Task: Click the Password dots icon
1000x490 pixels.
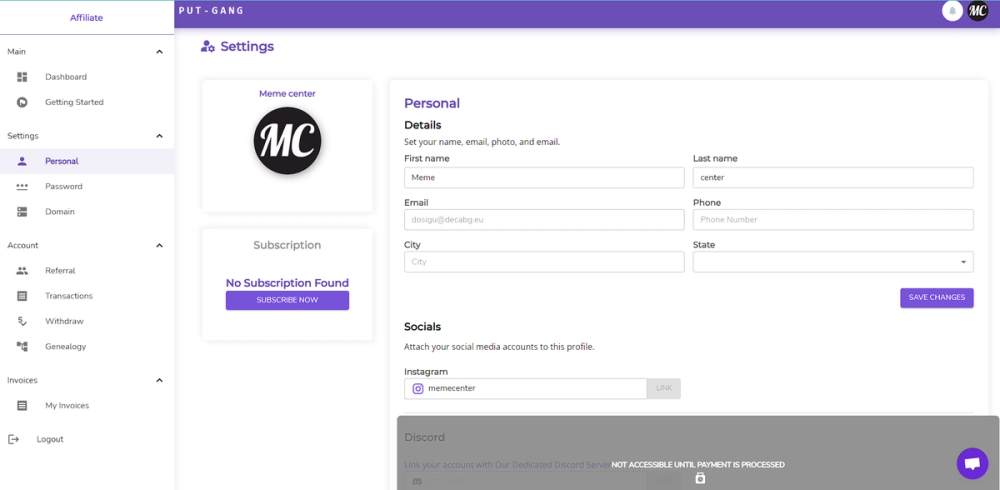Action: (22, 186)
